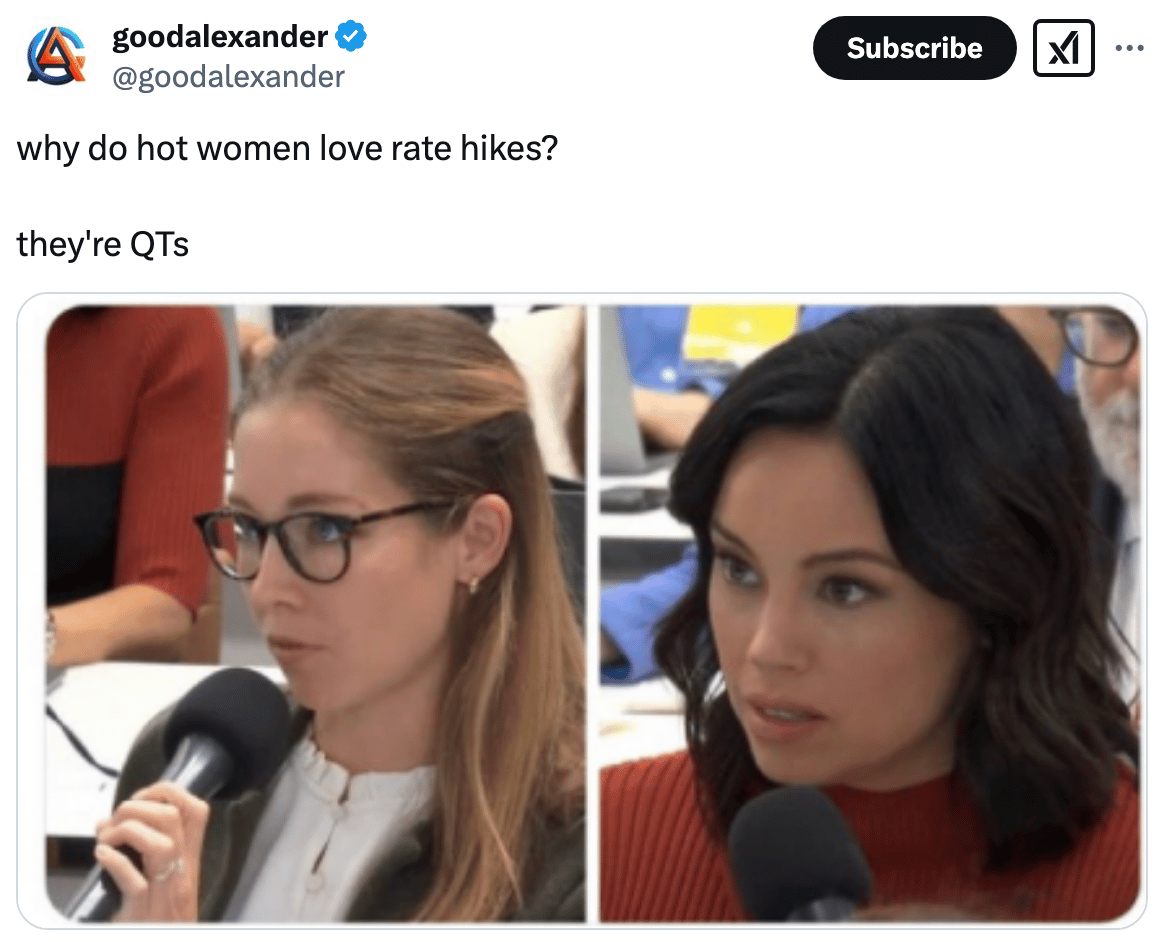This screenshot has height=942, width=1162.
Task: Click the blue verified badge
Action: [351, 36]
